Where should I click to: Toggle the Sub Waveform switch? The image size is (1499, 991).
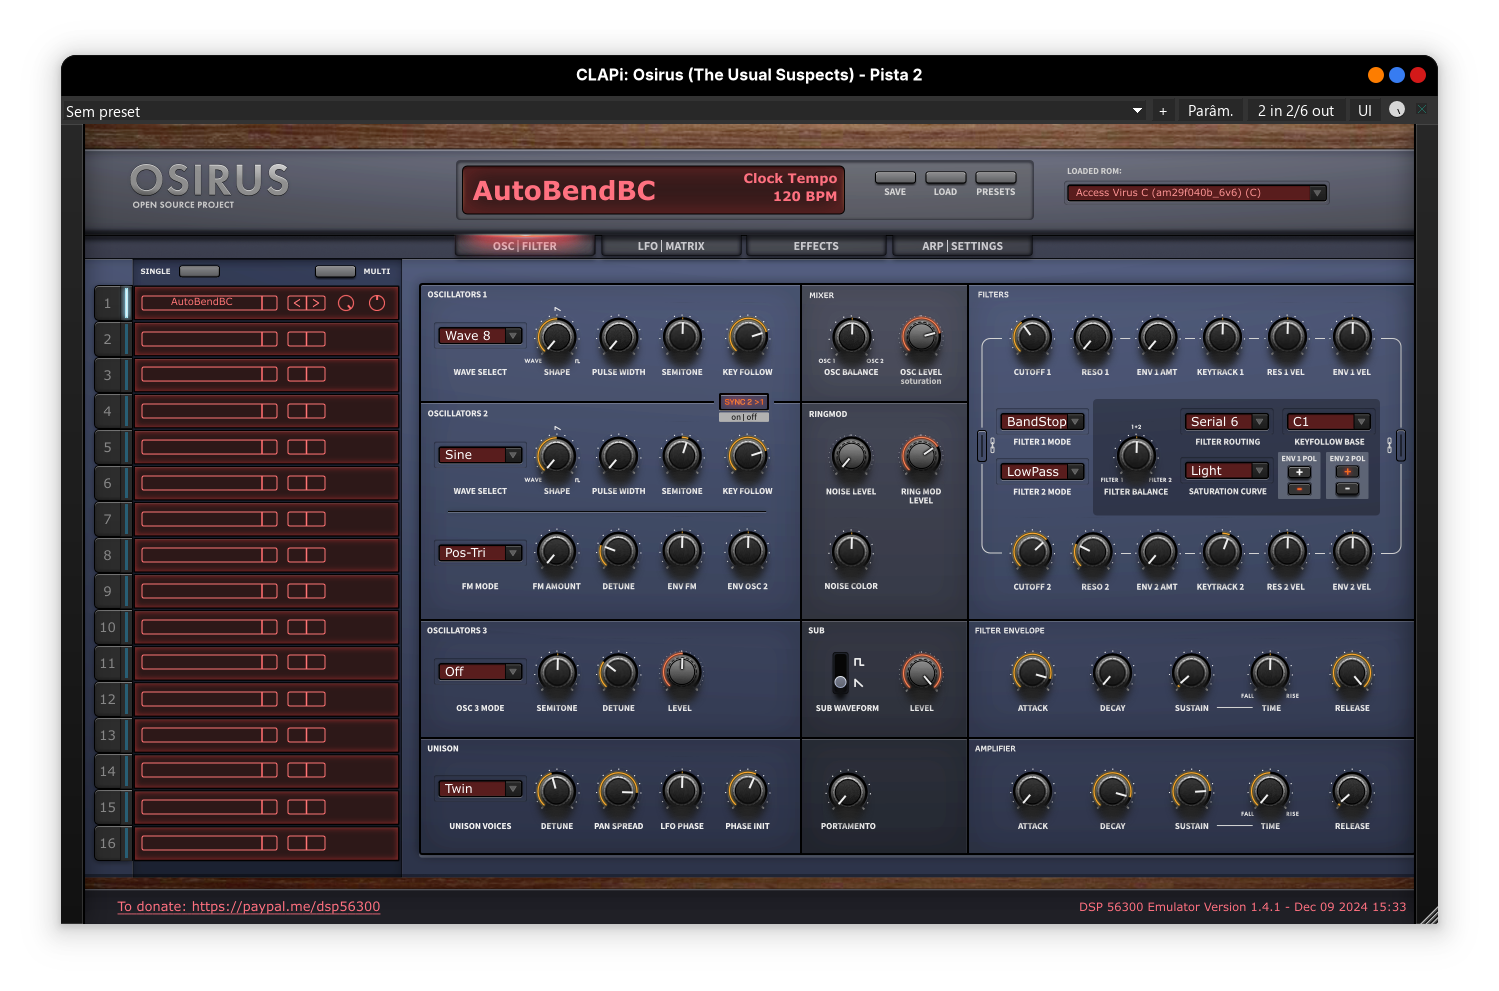click(x=840, y=672)
